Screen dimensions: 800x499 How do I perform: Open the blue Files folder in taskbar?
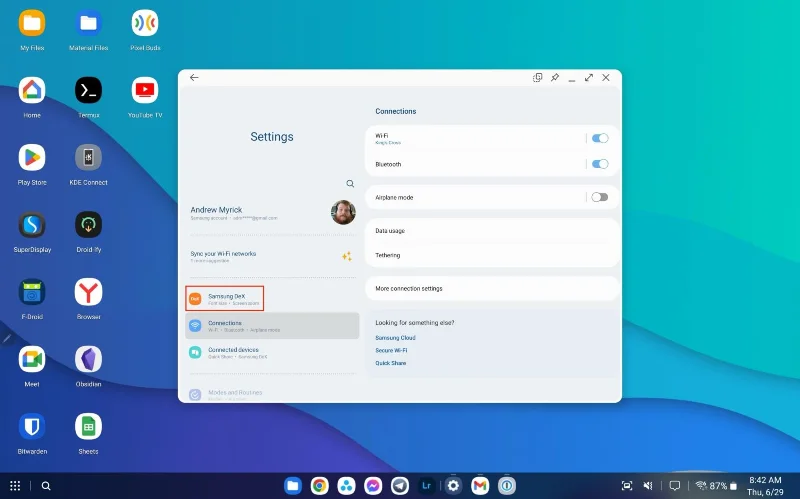pyautogui.click(x=293, y=486)
